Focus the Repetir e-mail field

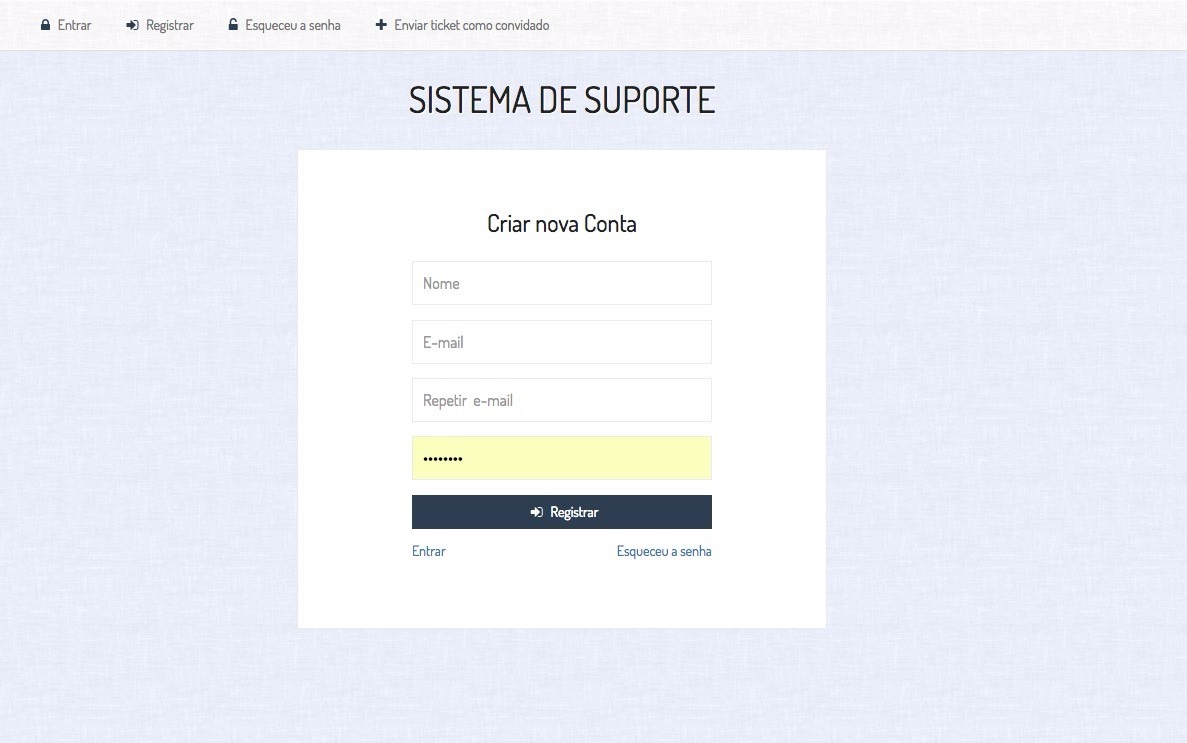(x=561, y=400)
